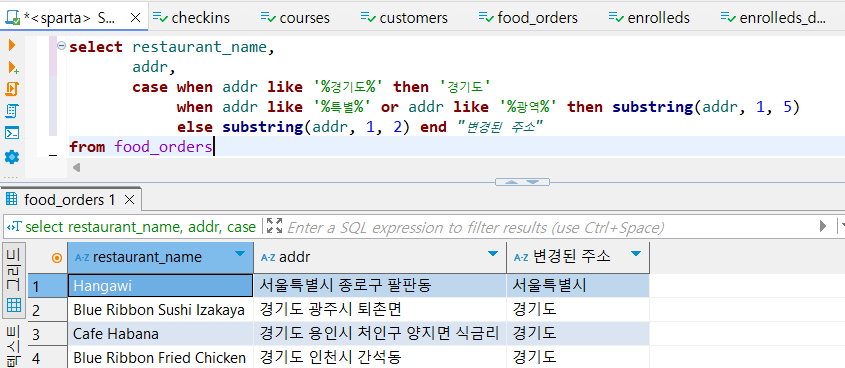The height and width of the screenshot is (368, 845).
Task: Switch to text view side tab
Action: tap(14, 346)
